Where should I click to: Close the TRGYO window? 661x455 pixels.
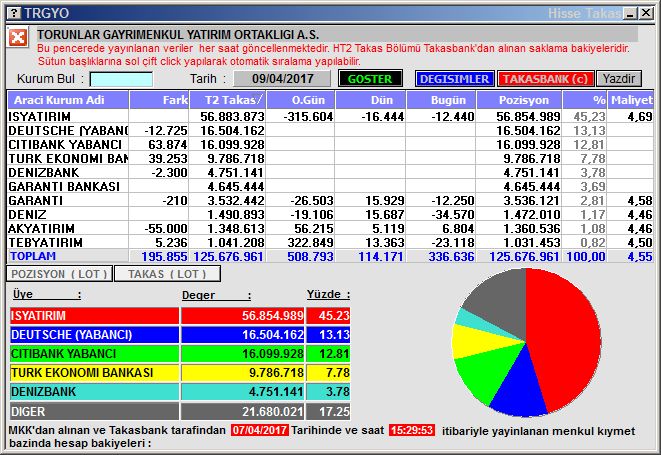[645, 13]
